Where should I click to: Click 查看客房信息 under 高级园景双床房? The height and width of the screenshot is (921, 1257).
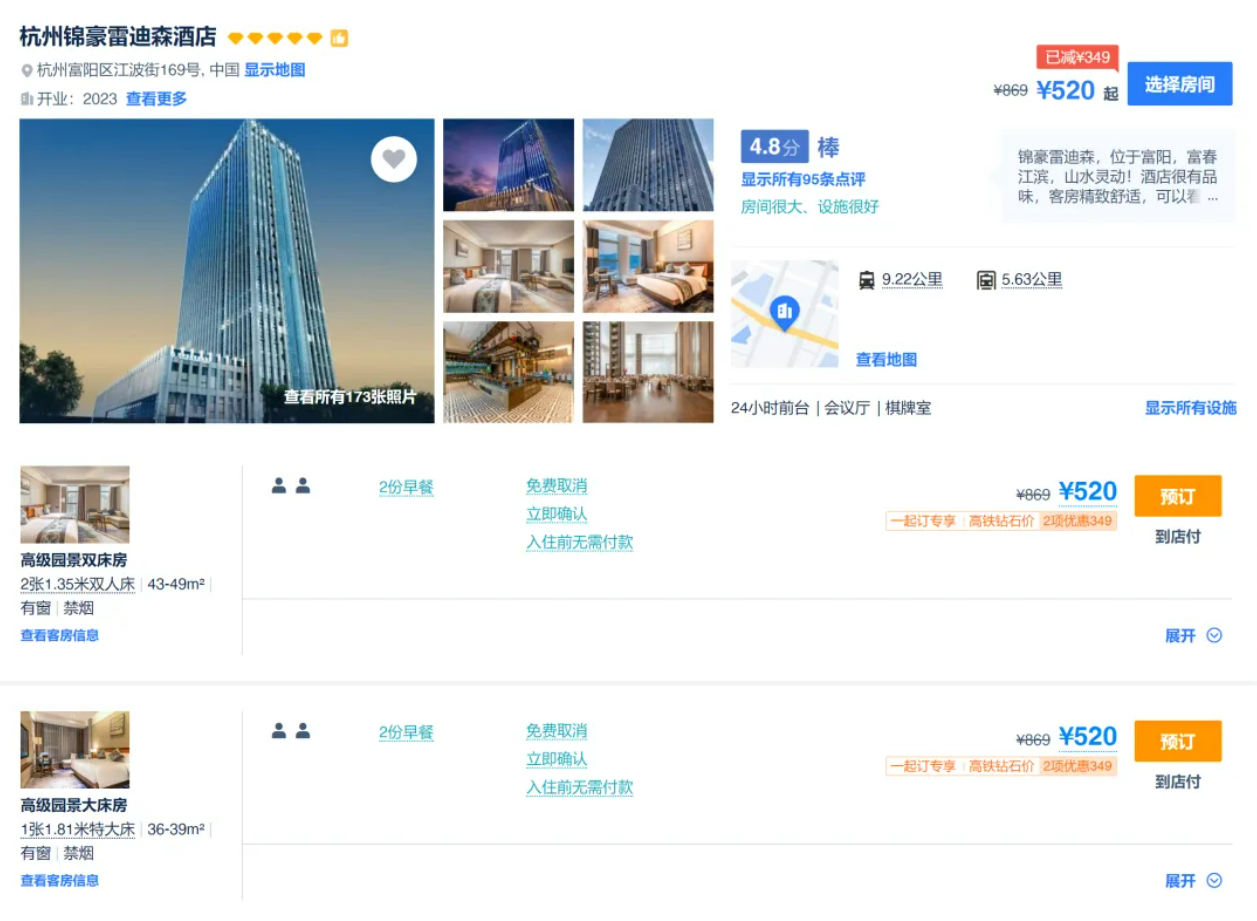pyautogui.click(x=60, y=635)
